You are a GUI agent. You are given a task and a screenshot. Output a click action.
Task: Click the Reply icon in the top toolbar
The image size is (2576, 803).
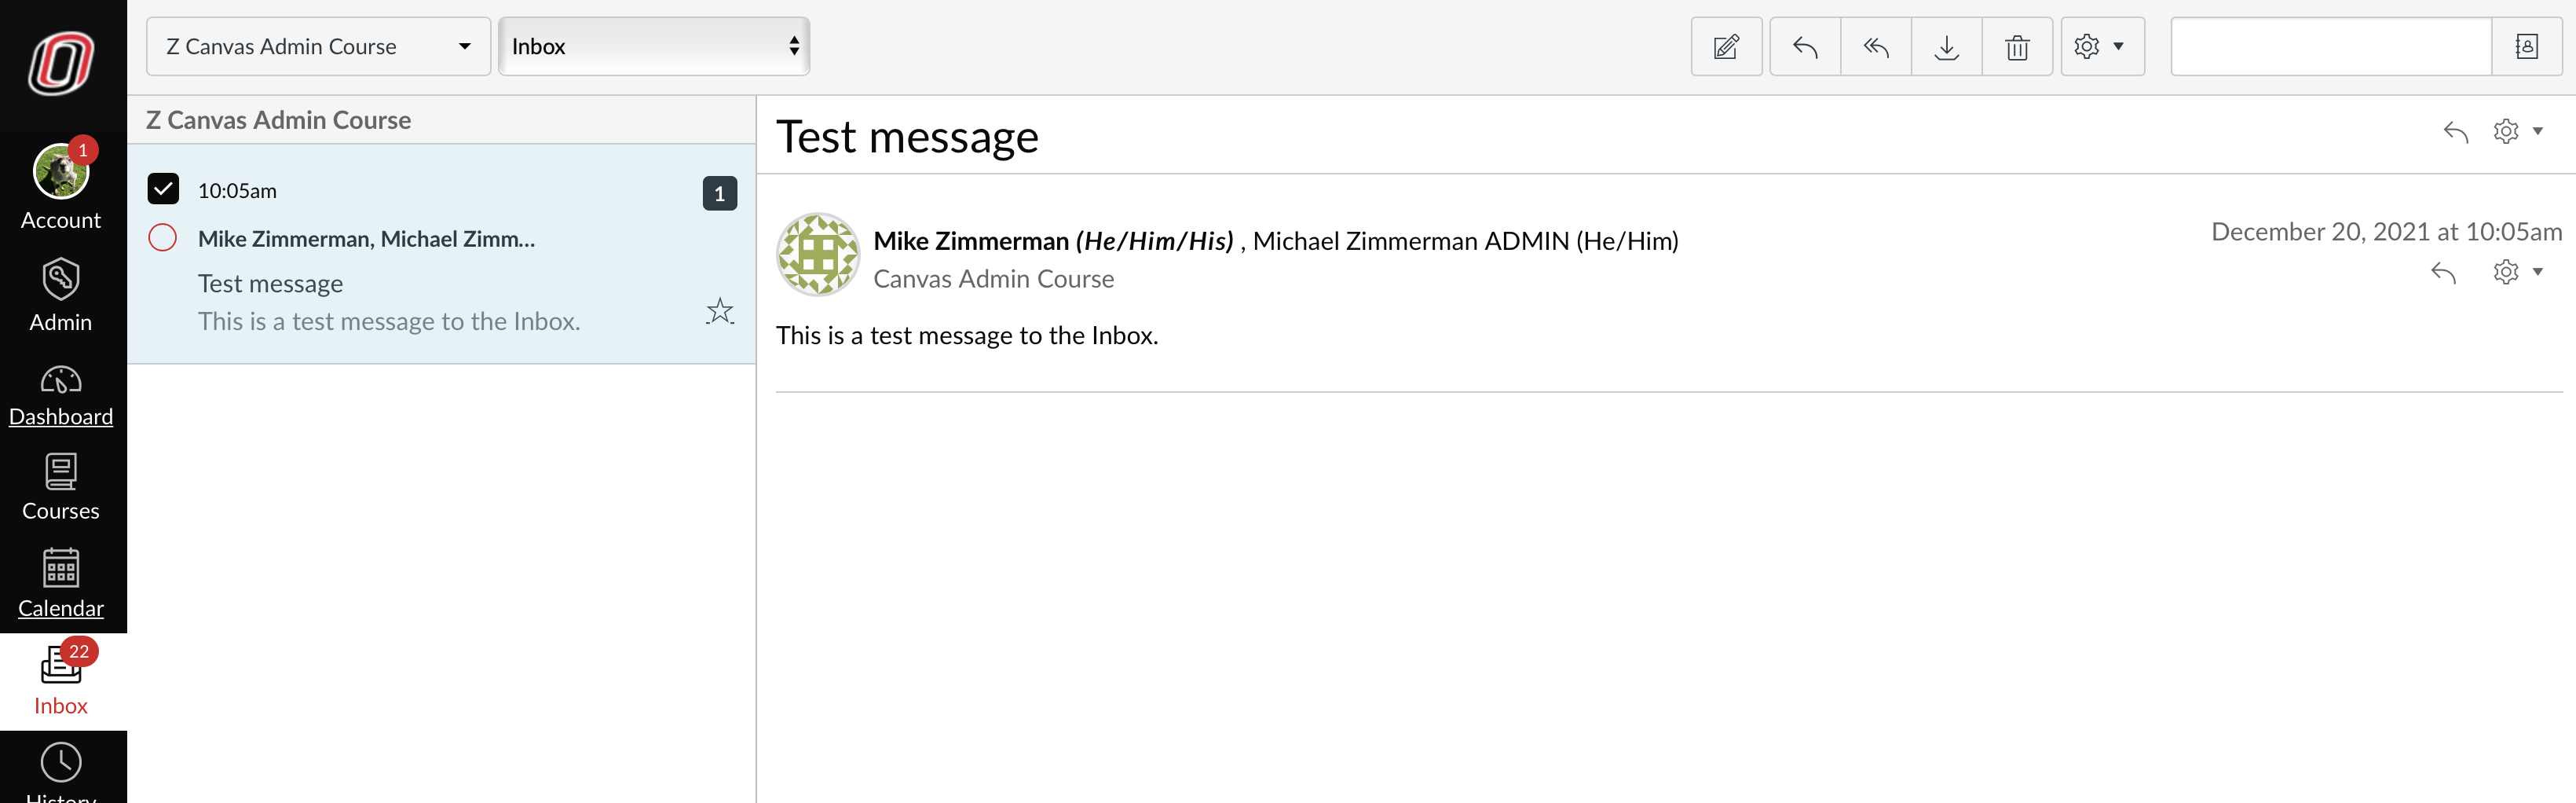click(x=1804, y=46)
